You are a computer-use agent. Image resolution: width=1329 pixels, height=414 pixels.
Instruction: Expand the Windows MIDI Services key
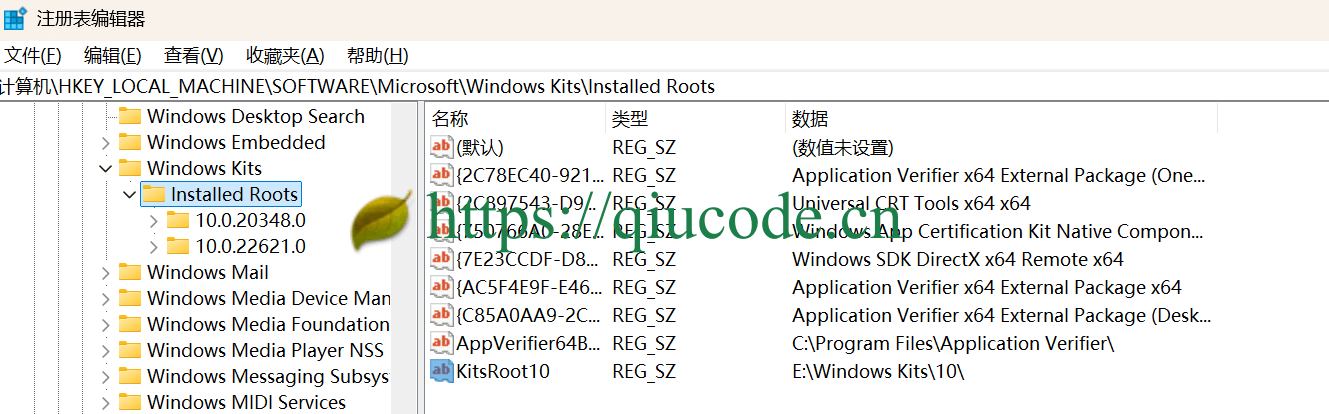pyautogui.click(x=105, y=403)
